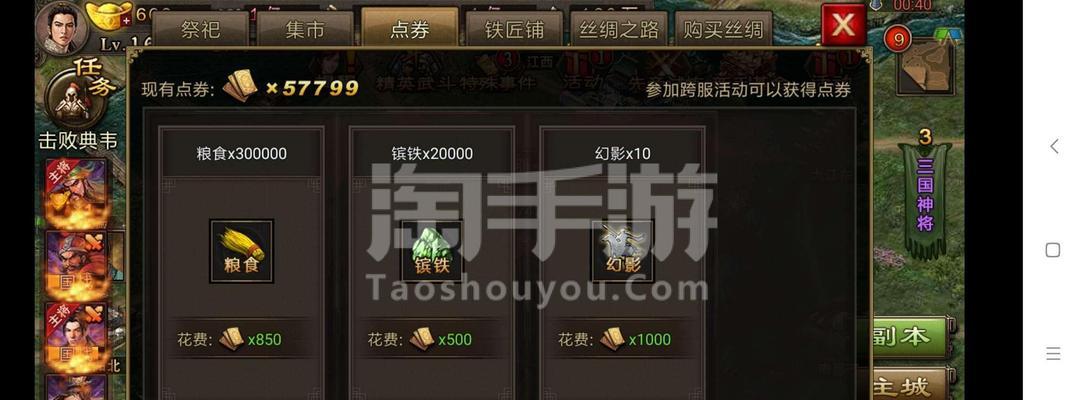Open the 购买丝绸 tab
The height and width of the screenshot is (400, 1083).
coord(723,30)
